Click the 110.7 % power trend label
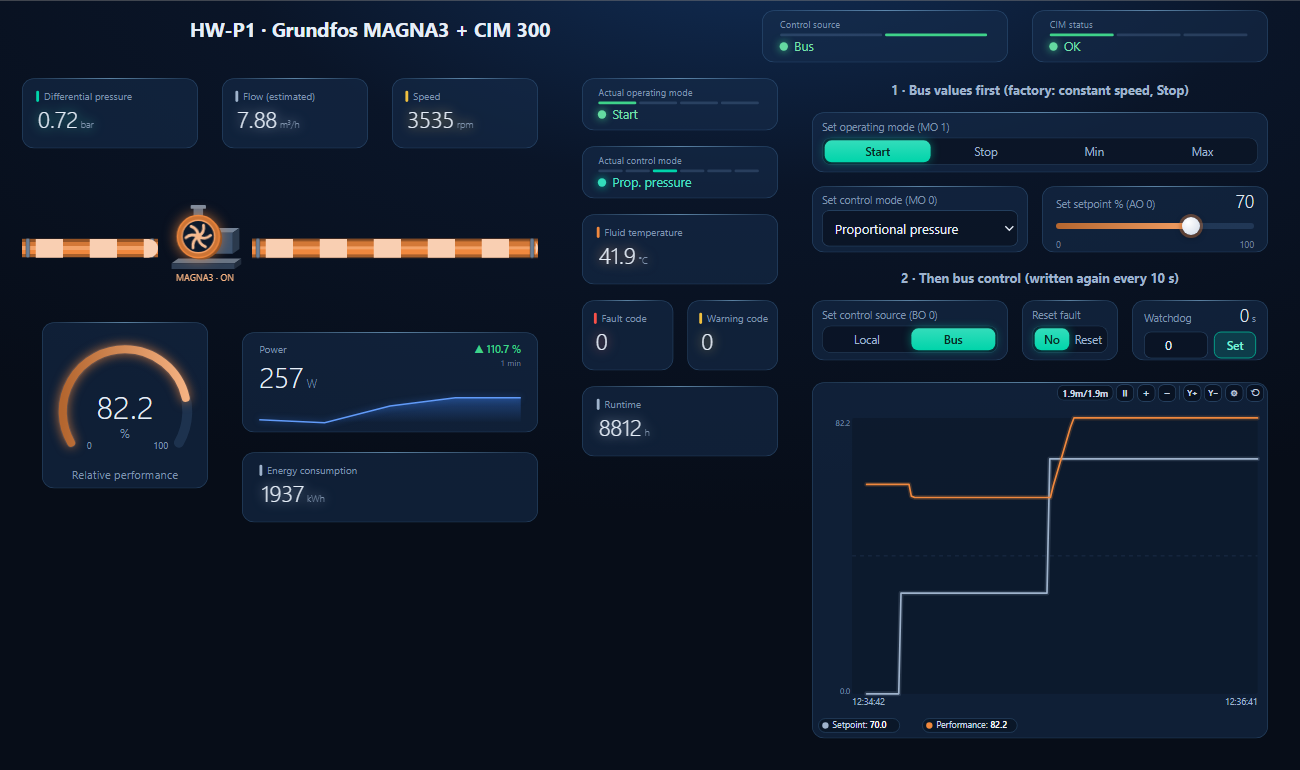 tap(498, 349)
